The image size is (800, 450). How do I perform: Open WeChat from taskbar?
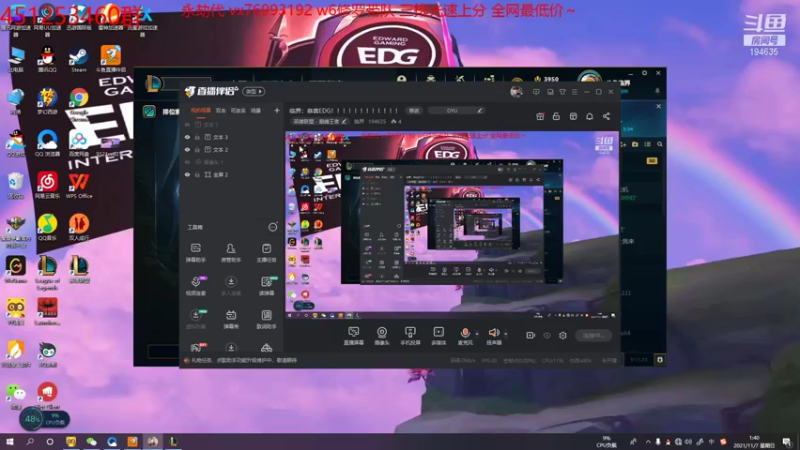[x=91, y=441]
